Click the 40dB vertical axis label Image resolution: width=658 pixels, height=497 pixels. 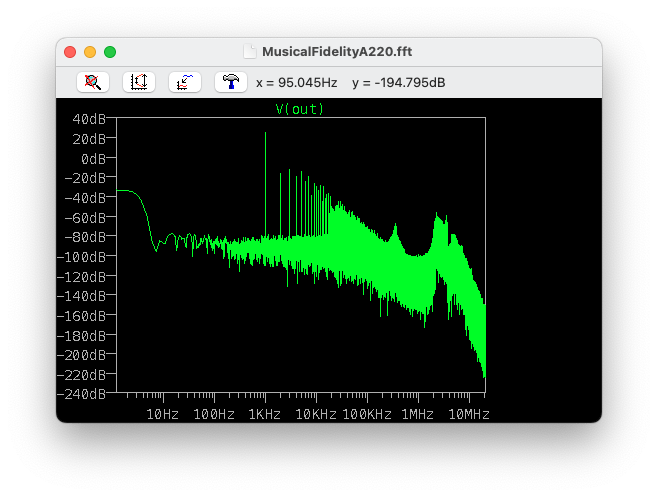tap(89, 119)
